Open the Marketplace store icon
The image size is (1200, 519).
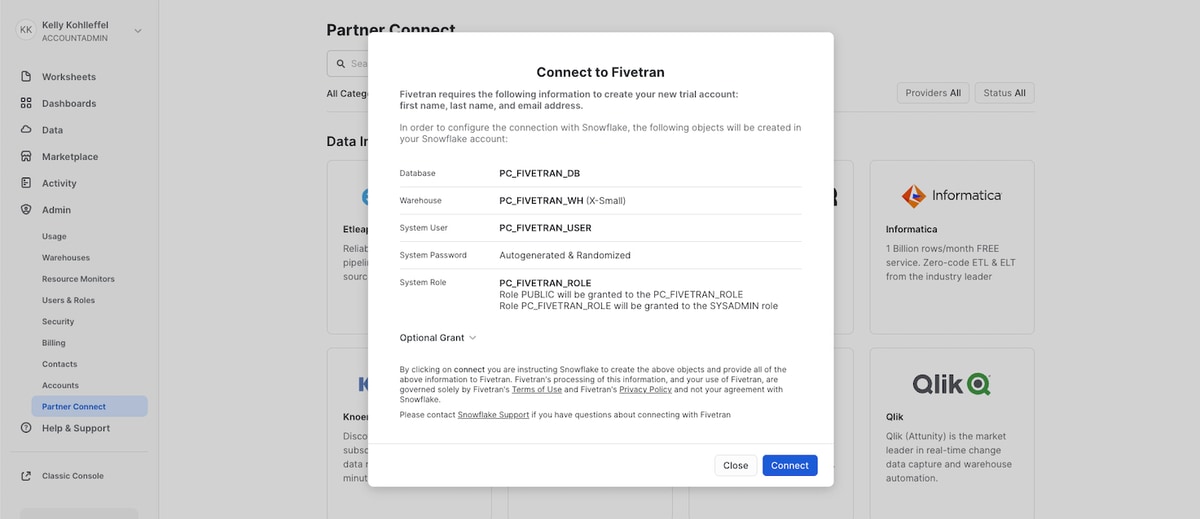[x=26, y=157]
